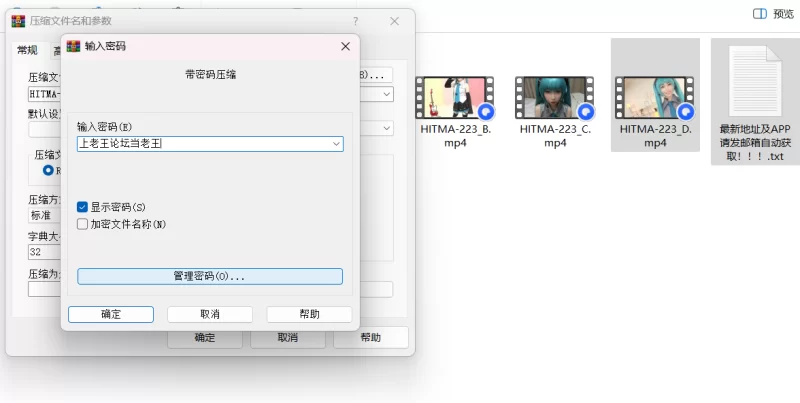Enable the 加密文件名称 checkbox
The width and height of the screenshot is (800, 403).
click(82, 224)
